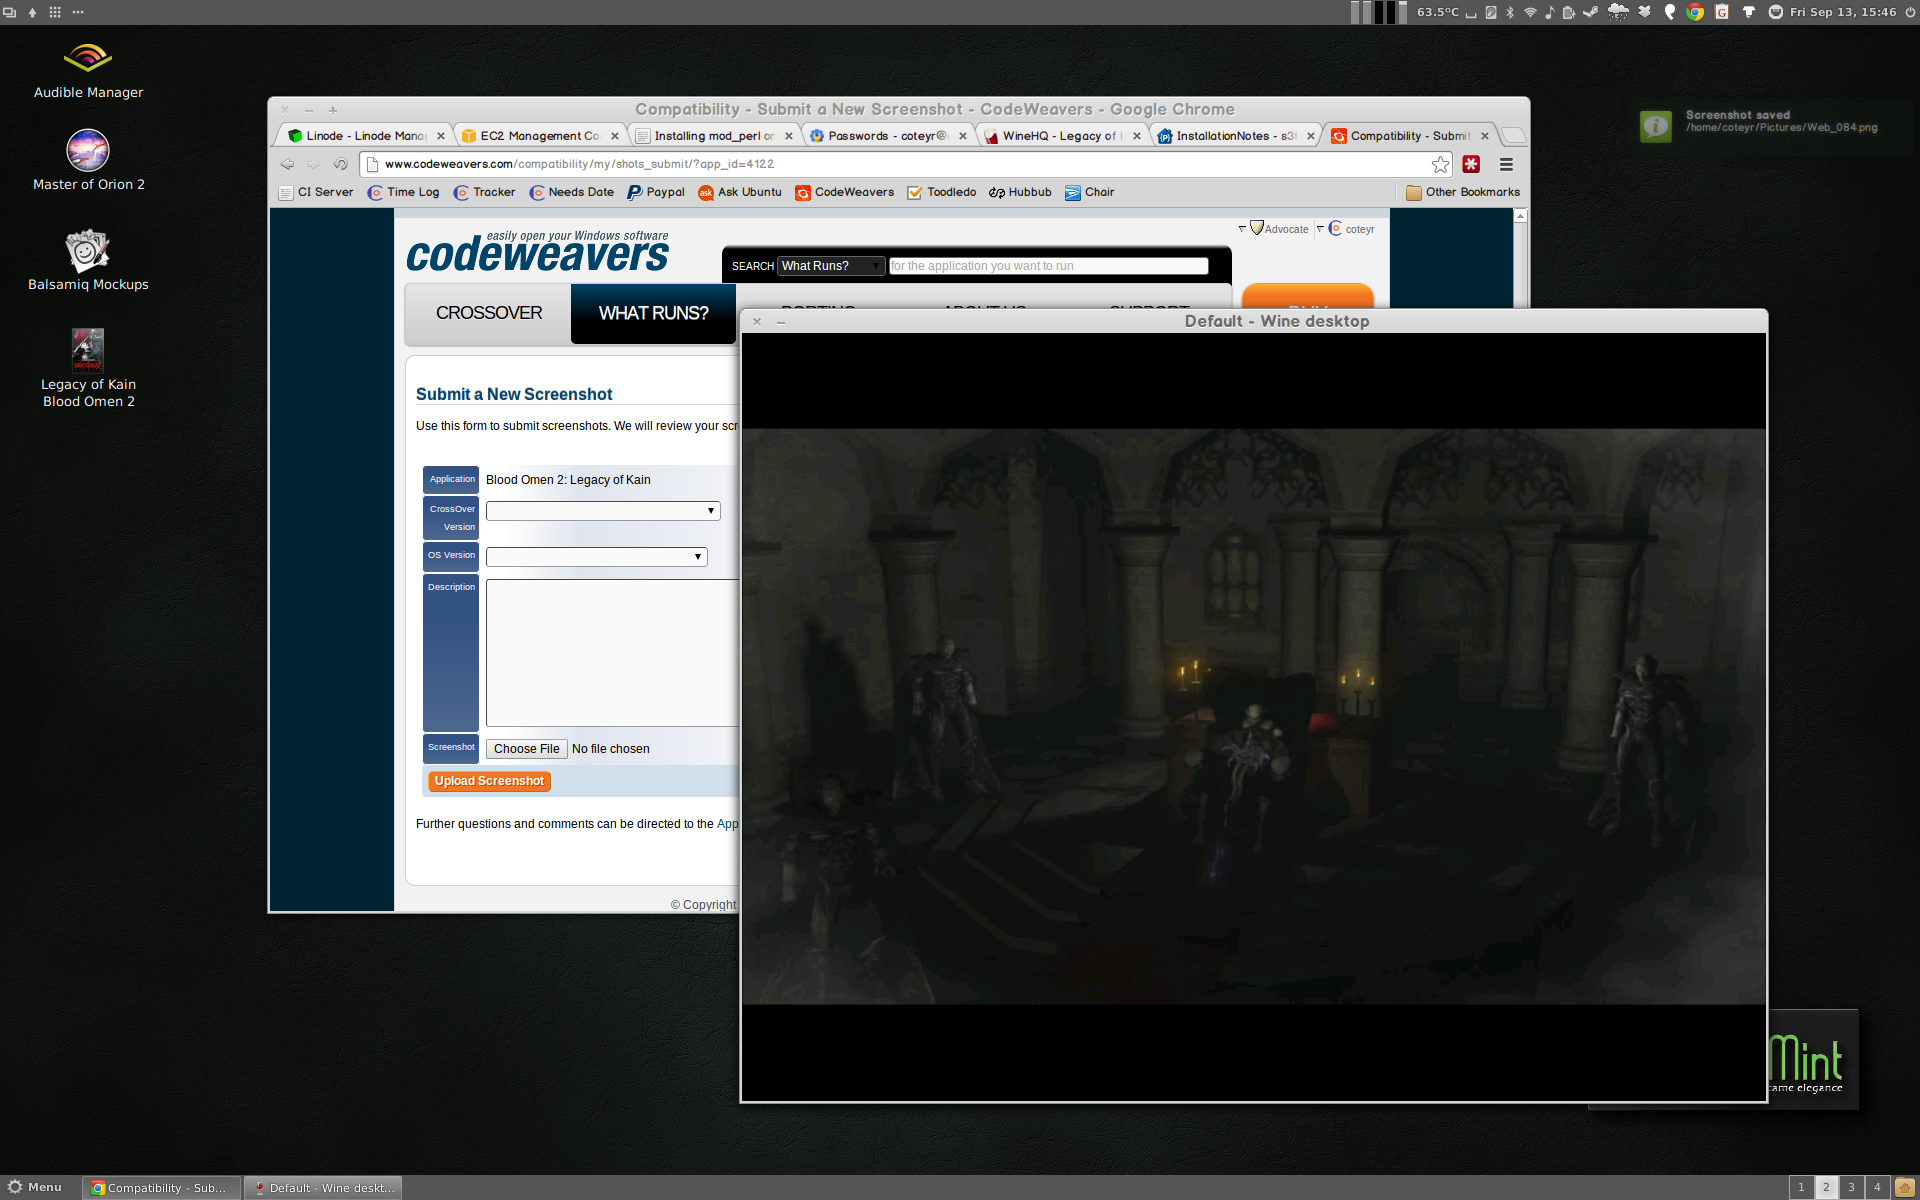Click battery indicator in tray
The image size is (1920, 1200).
(x=1568, y=12)
